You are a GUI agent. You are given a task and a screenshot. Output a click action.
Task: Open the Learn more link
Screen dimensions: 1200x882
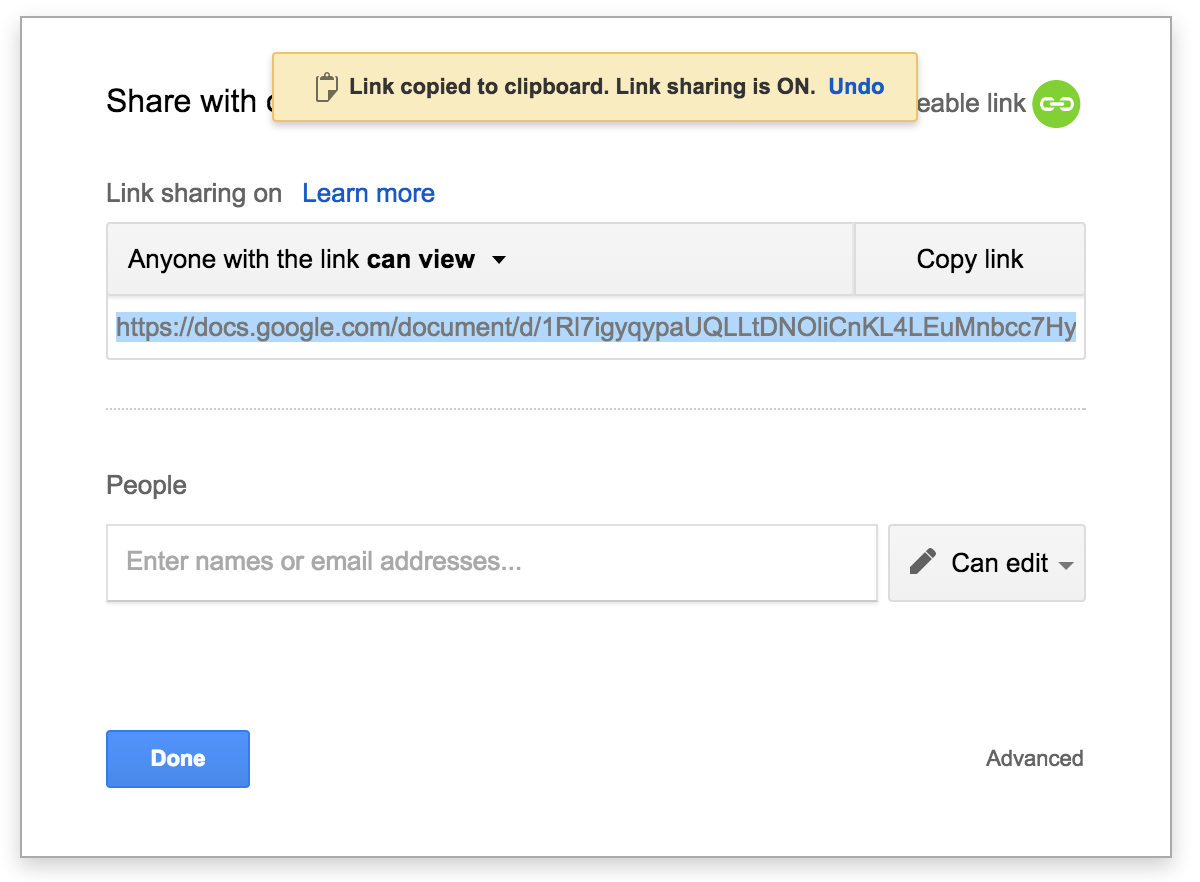coord(369,193)
